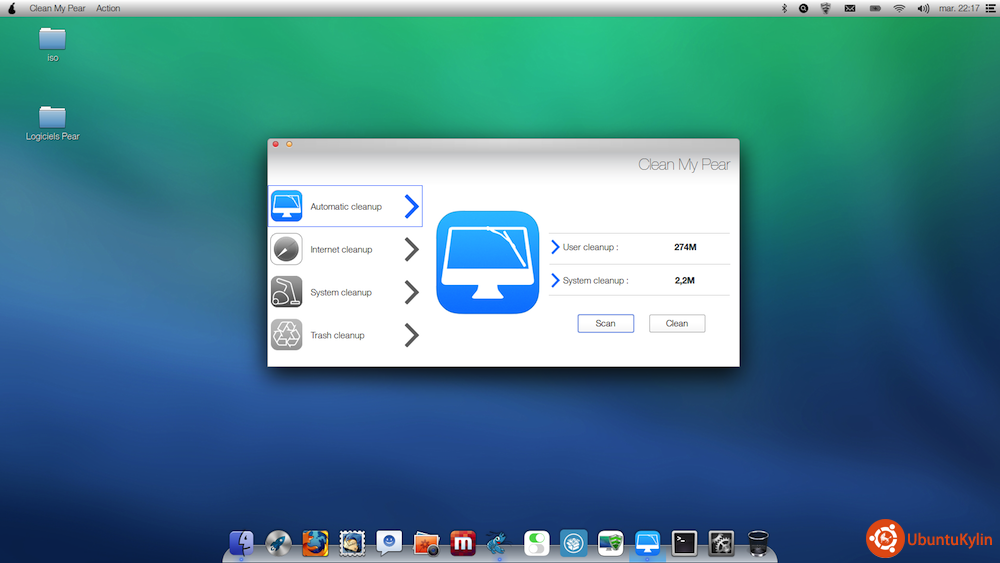Choose the System cleanup vacuum icon
Image resolution: width=1000 pixels, height=563 pixels.
coord(286,292)
